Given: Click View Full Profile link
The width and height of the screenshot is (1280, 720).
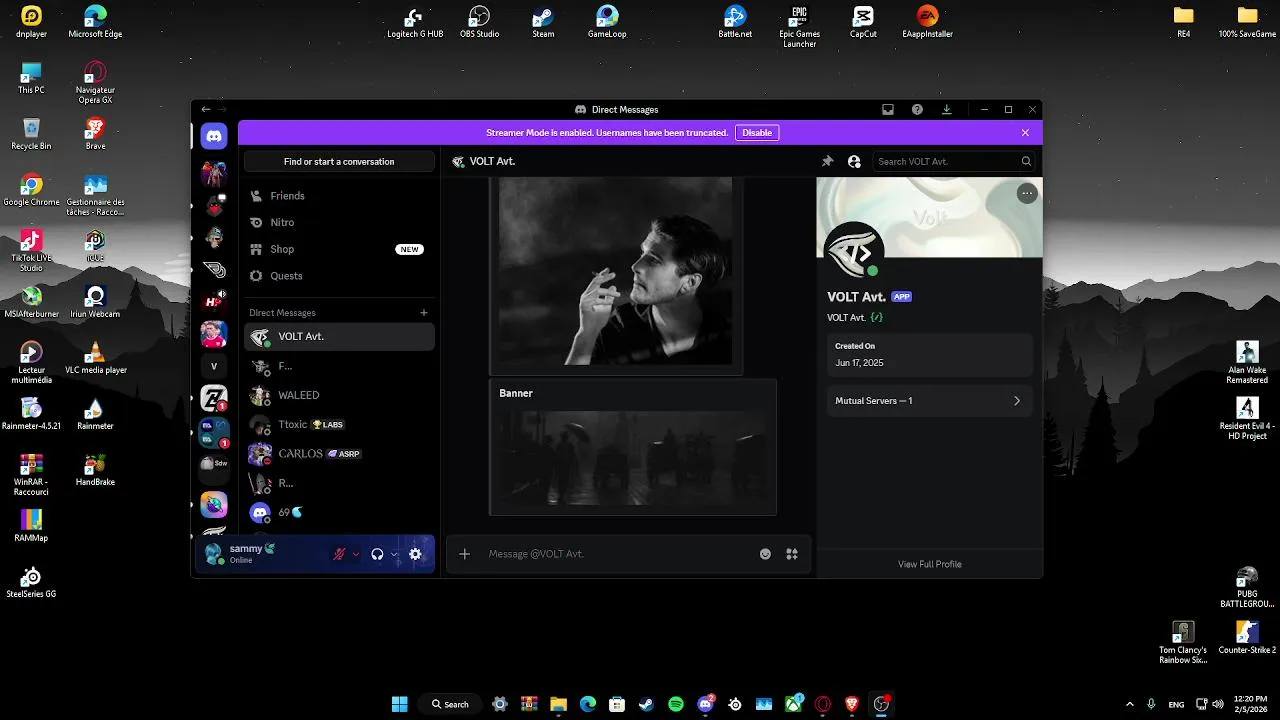Looking at the screenshot, I should coord(930,564).
